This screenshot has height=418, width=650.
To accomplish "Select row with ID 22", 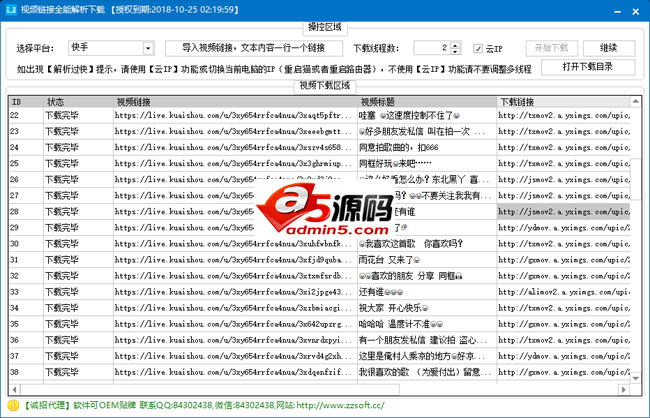I will 319,115.
